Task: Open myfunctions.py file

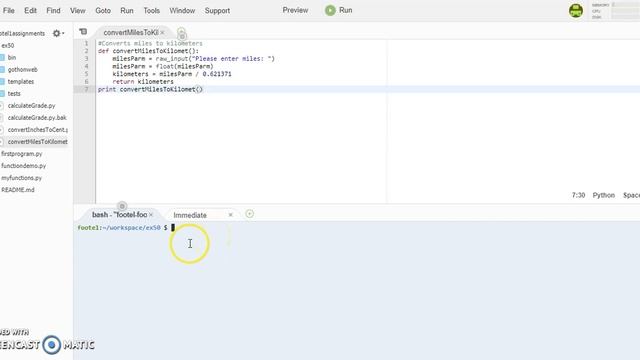Action: (21, 178)
